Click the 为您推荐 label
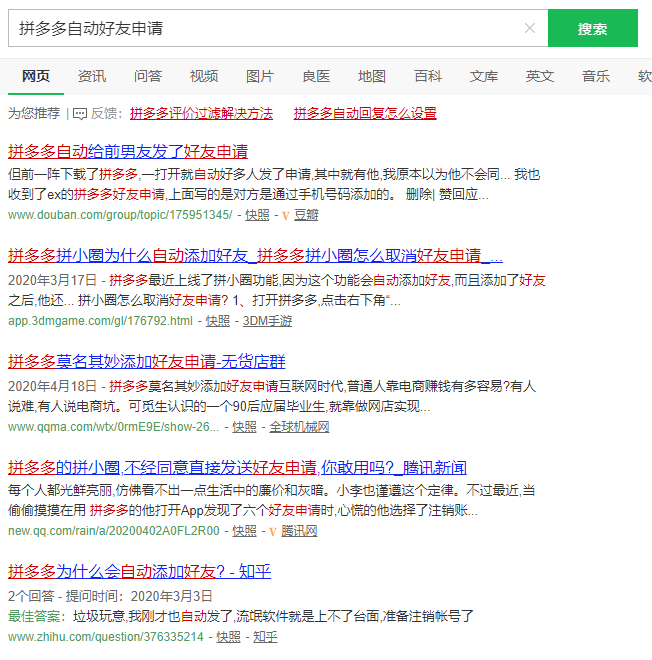This screenshot has height=660, width=652. coord(34,113)
